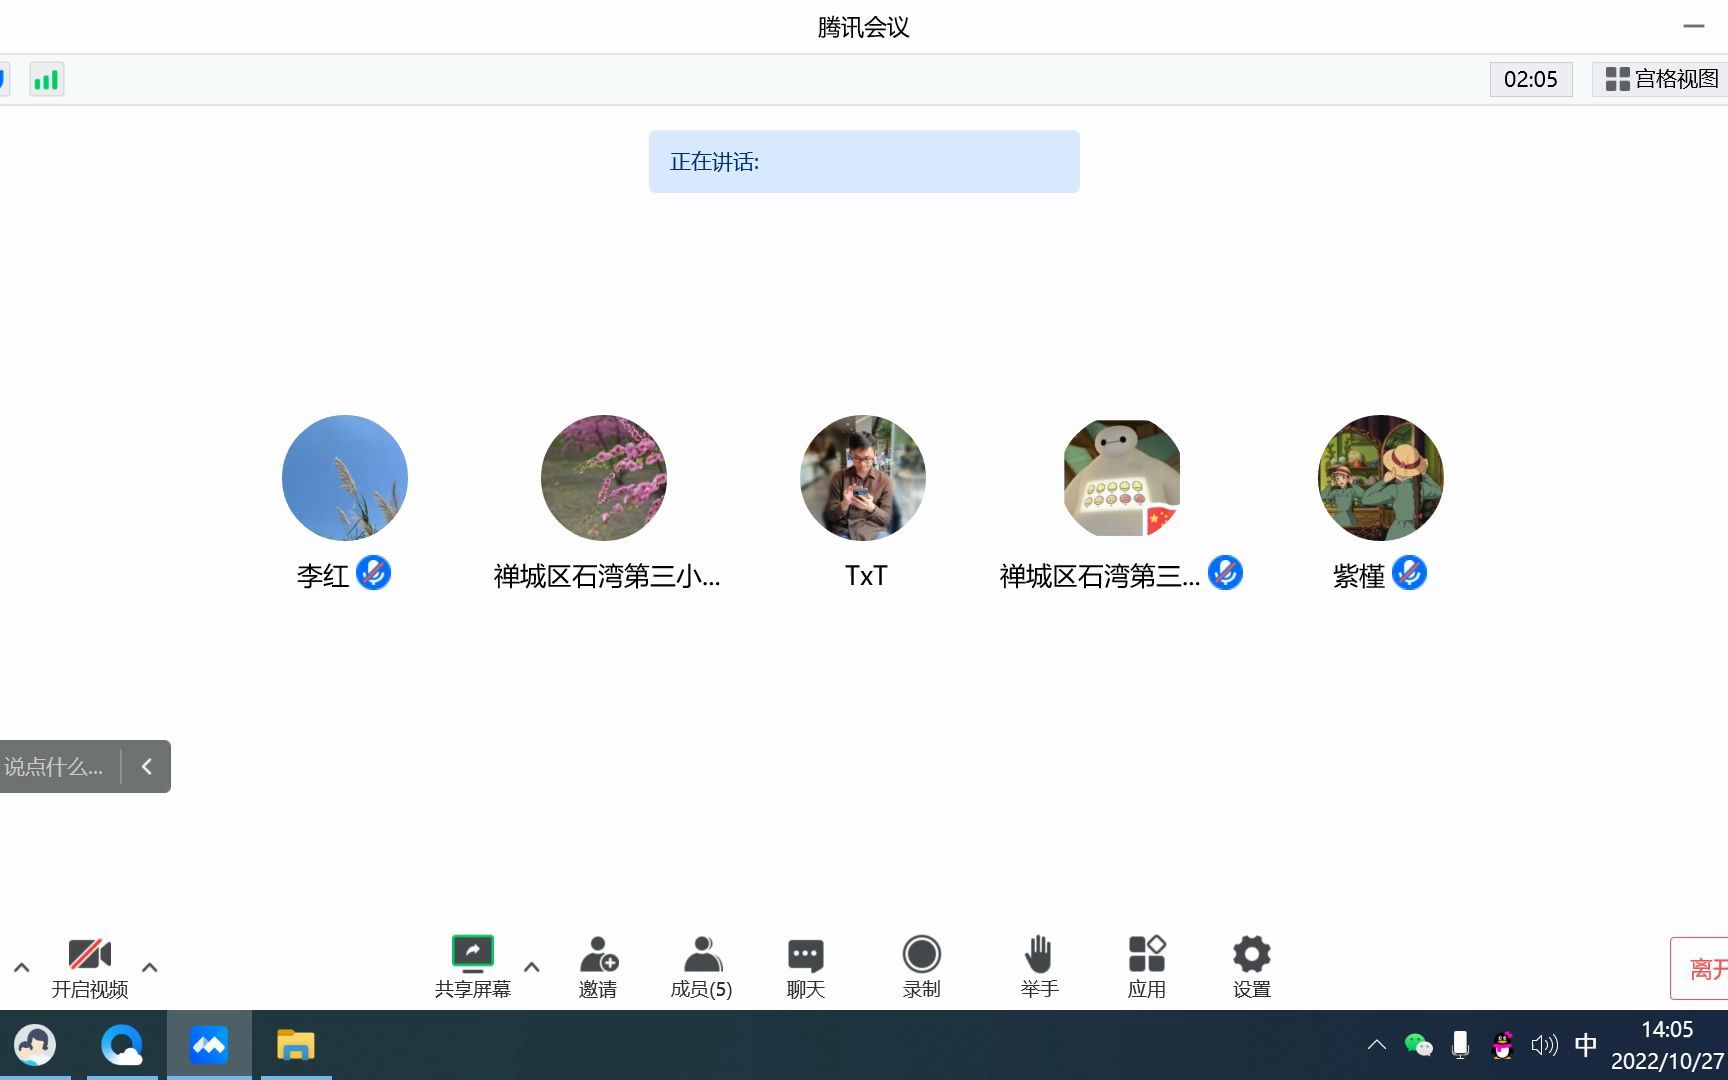Open File Explorer from taskbar
This screenshot has width=1728, height=1080.
coord(296,1046)
